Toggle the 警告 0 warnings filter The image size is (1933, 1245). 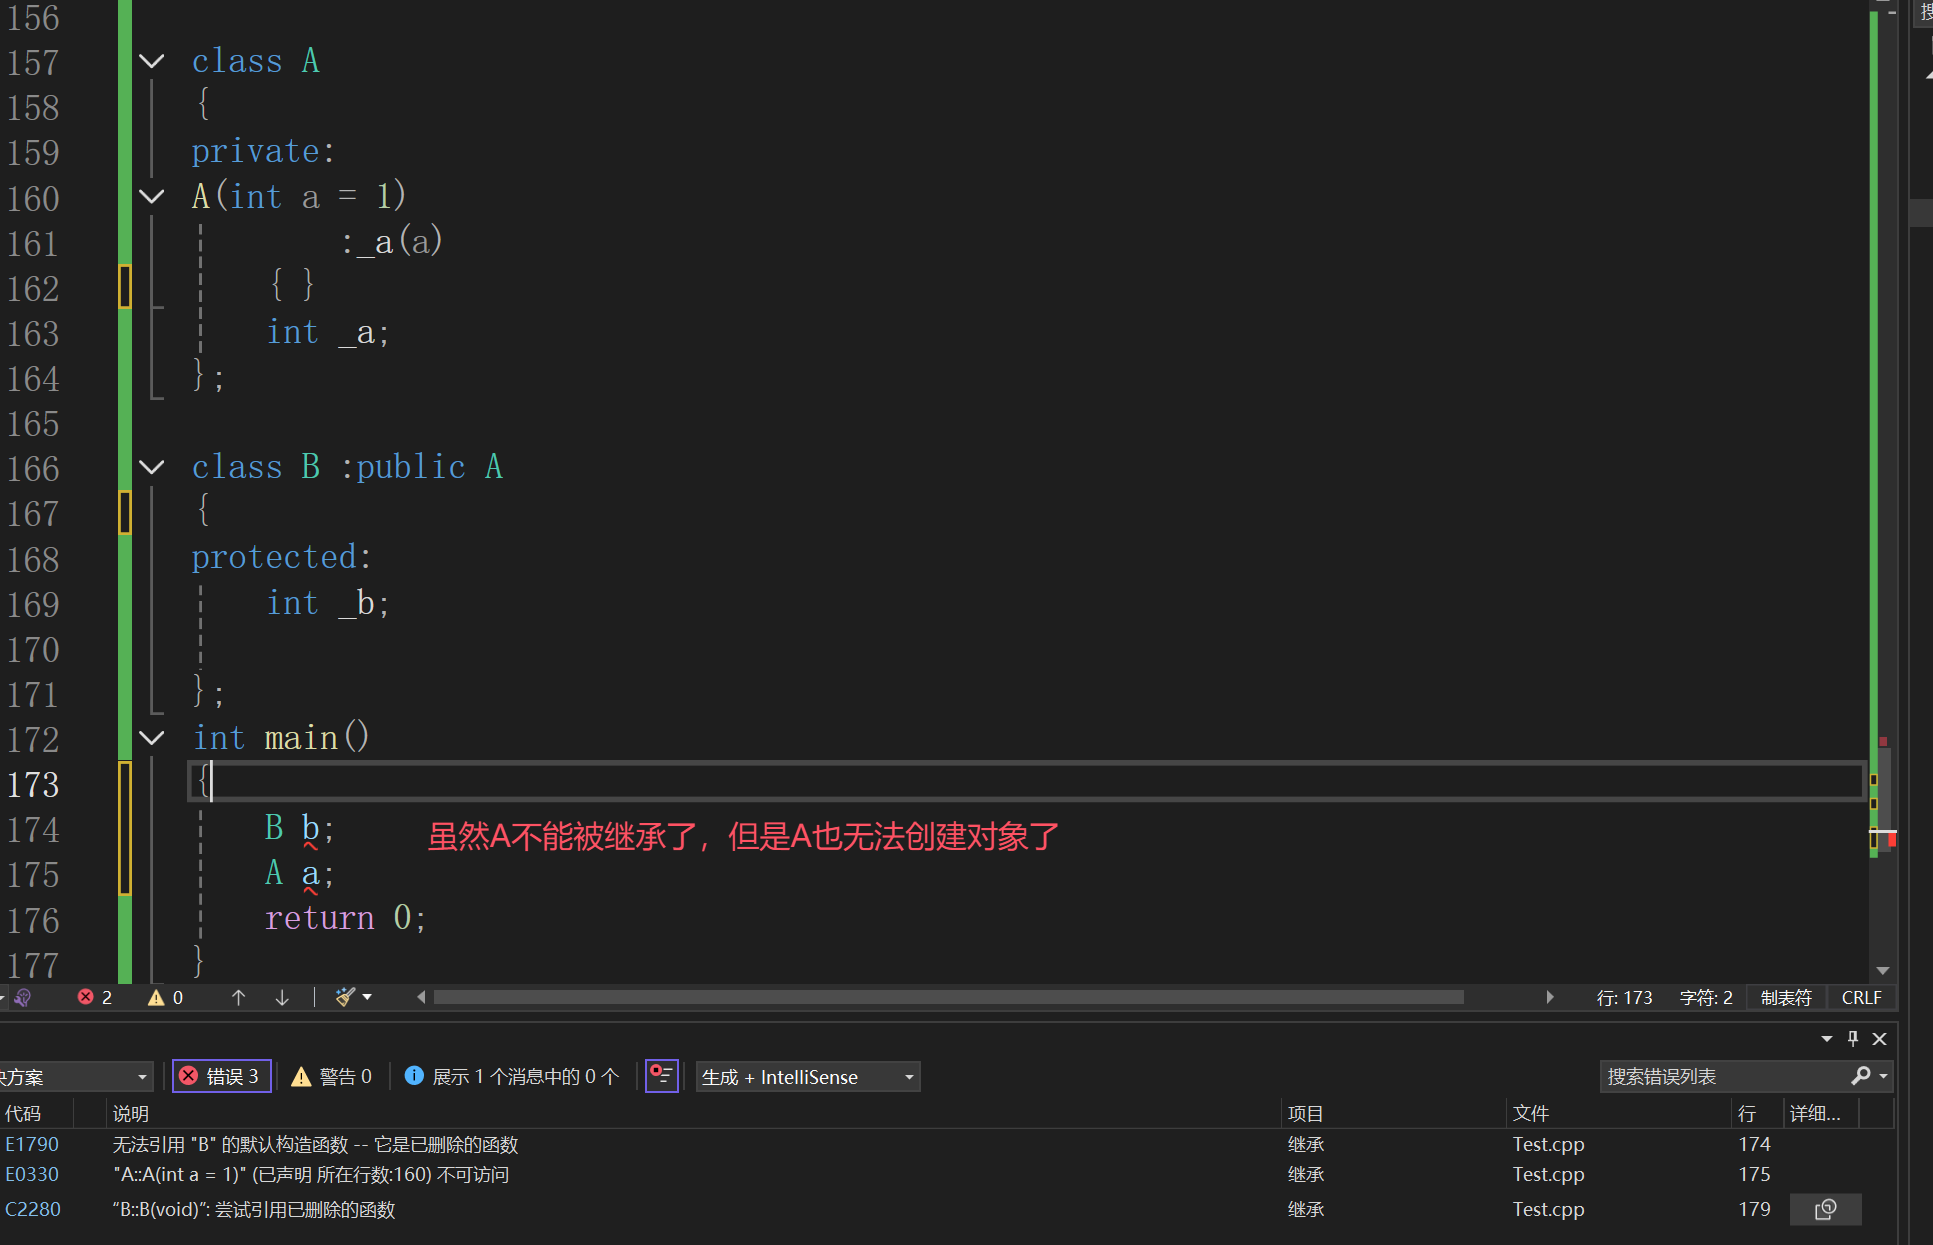click(x=332, y=1076)
